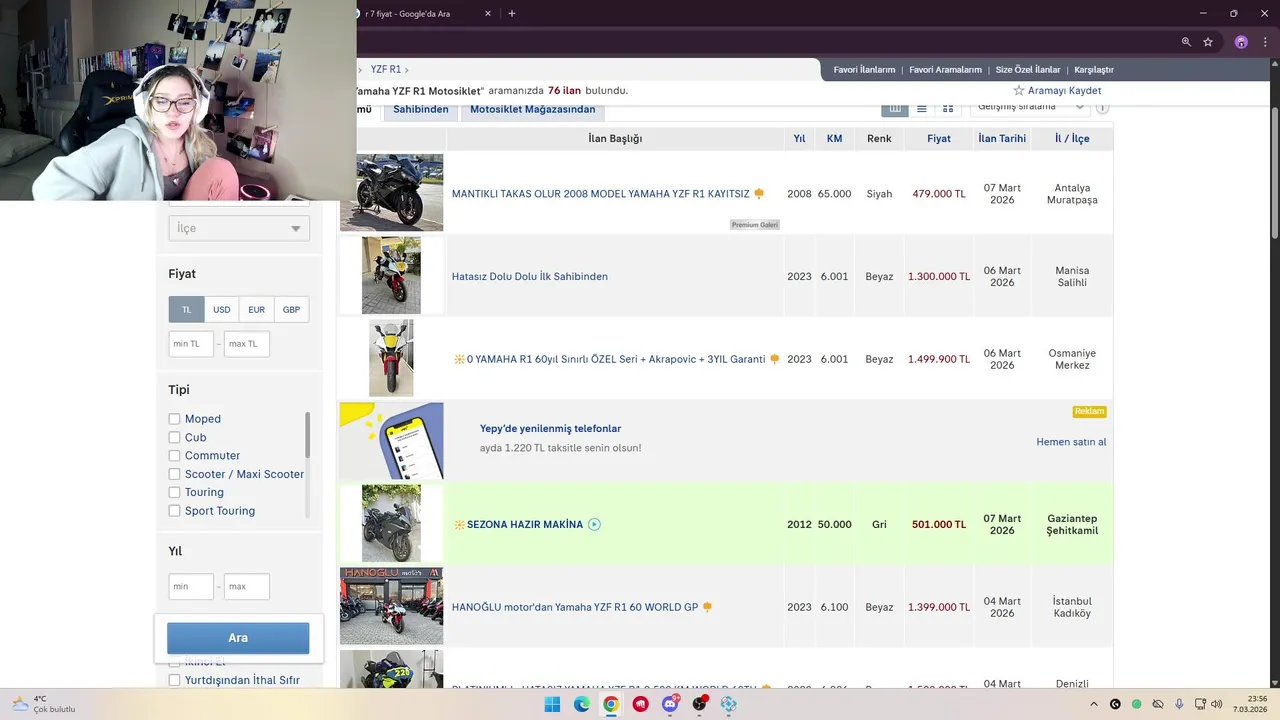1280x720 pixels.
Task: Close the Google'da Ara tab
Action: [x=488, y=14]
